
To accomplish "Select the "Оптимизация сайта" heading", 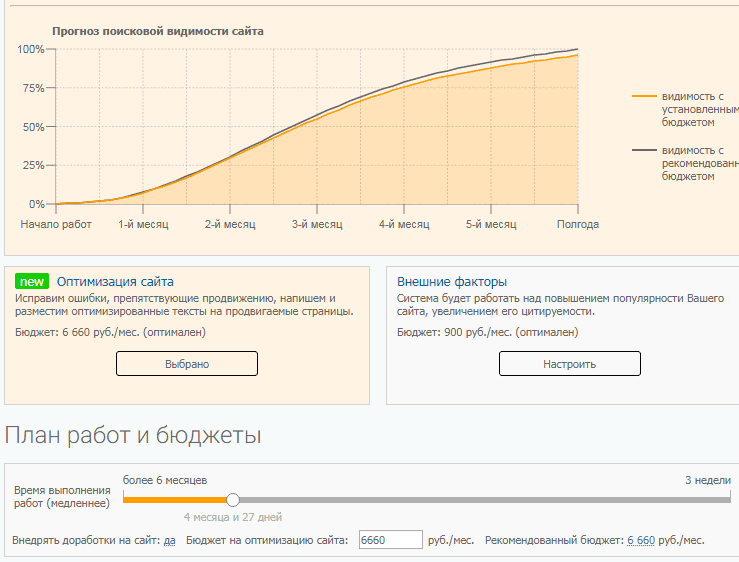I will point(115,282).
